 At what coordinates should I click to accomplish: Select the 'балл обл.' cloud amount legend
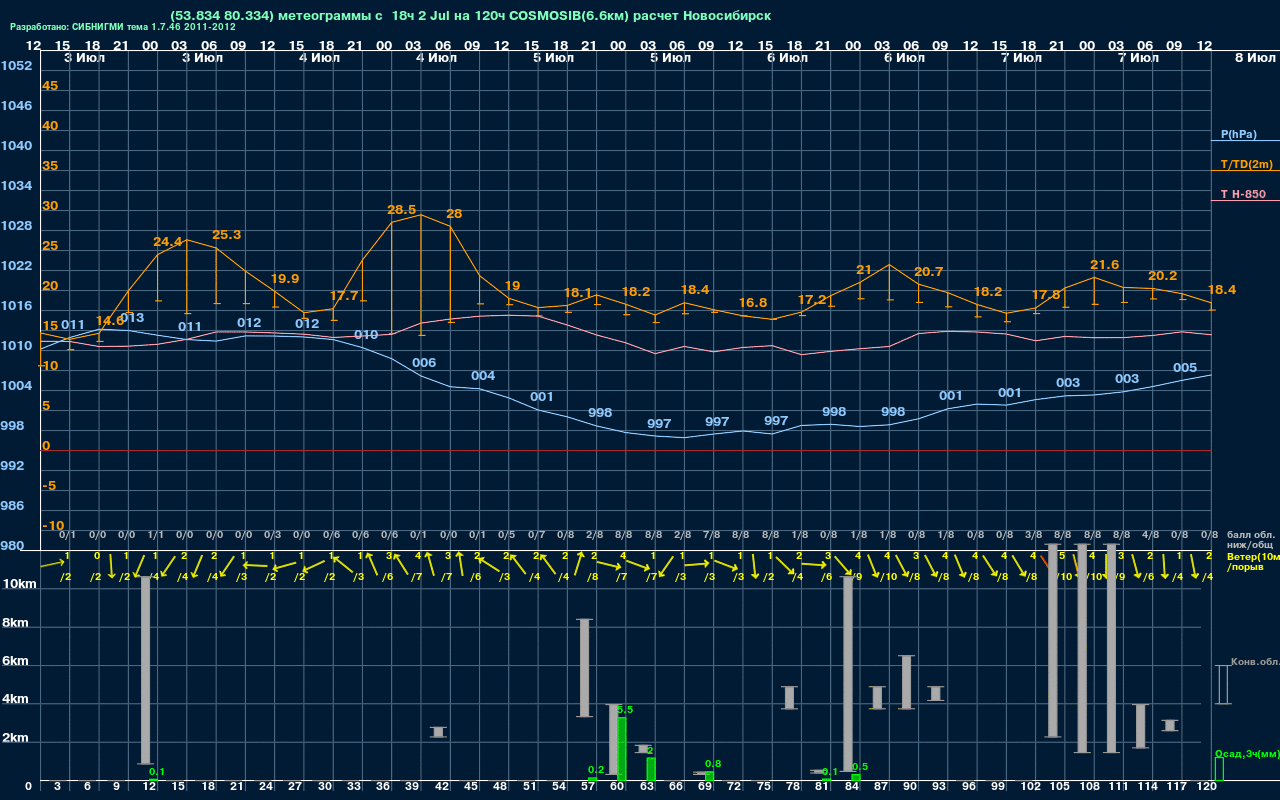[1251, 536]
